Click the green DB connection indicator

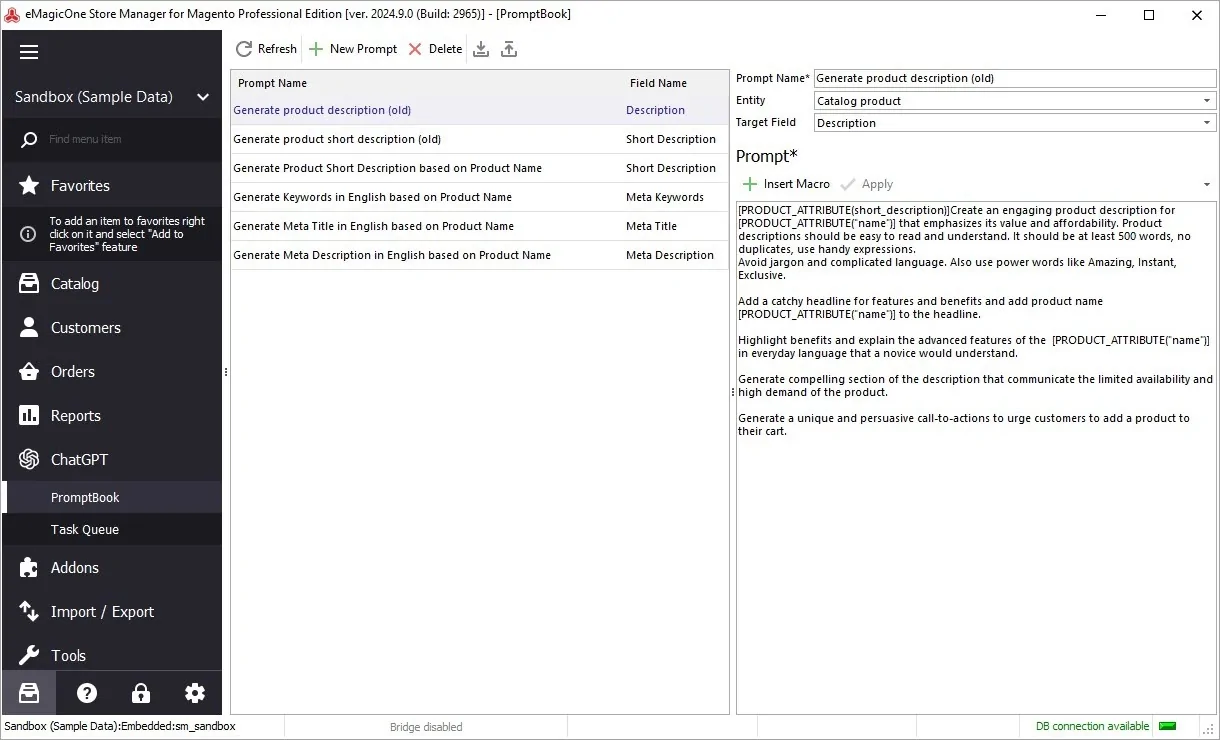click(x=1167, y=726)
